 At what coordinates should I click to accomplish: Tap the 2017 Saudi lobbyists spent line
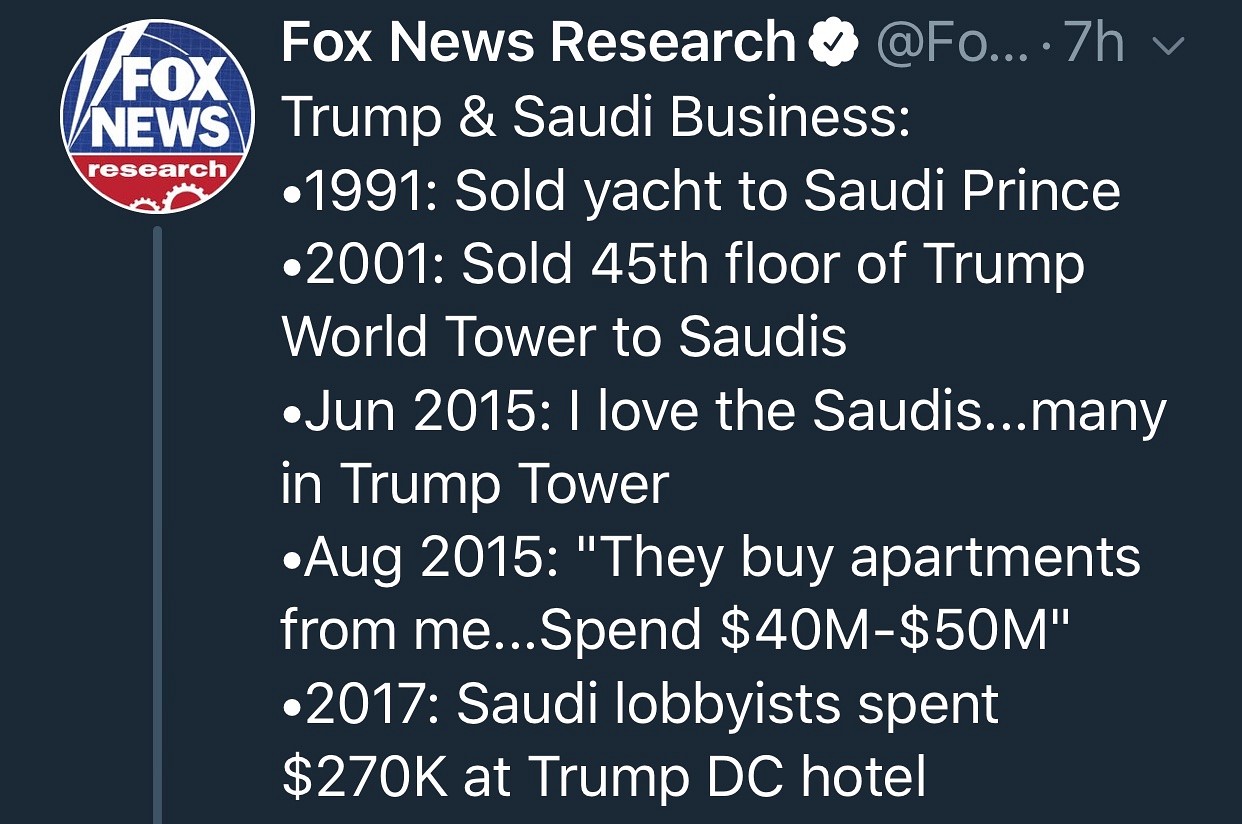[x=640, y=704]
